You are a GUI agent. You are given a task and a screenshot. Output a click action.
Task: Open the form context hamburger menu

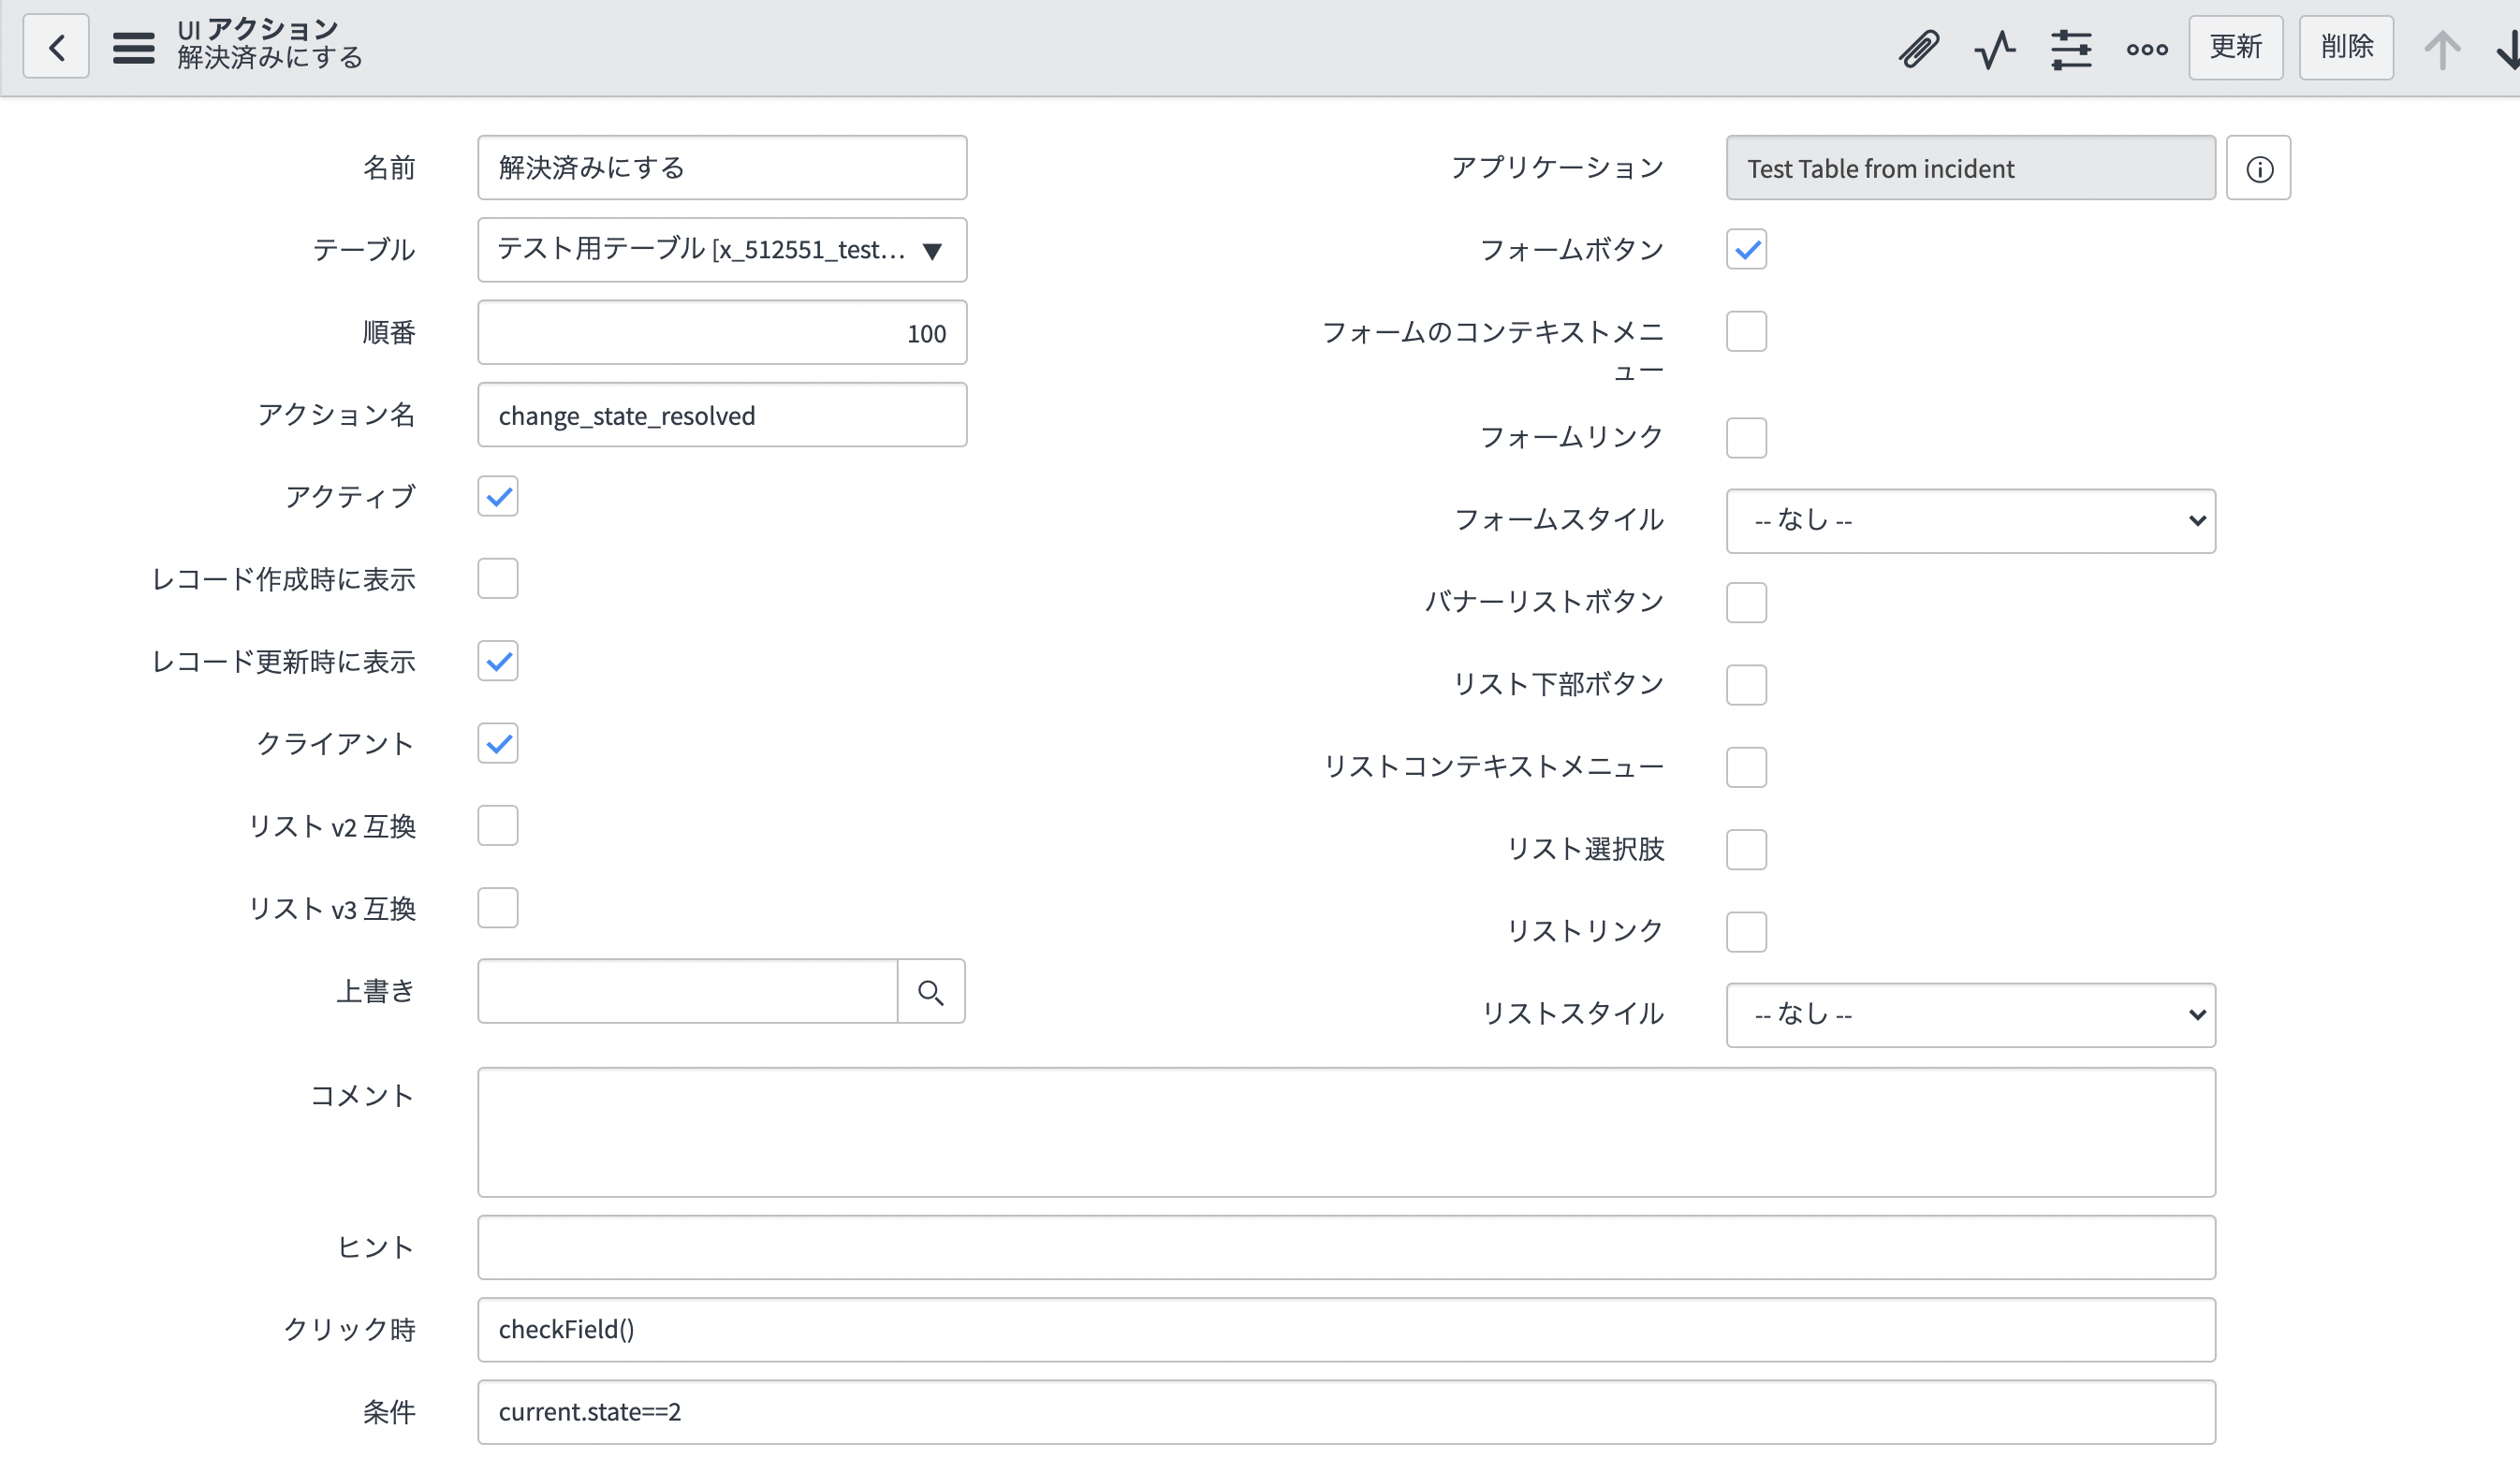(x=133, y=46)
